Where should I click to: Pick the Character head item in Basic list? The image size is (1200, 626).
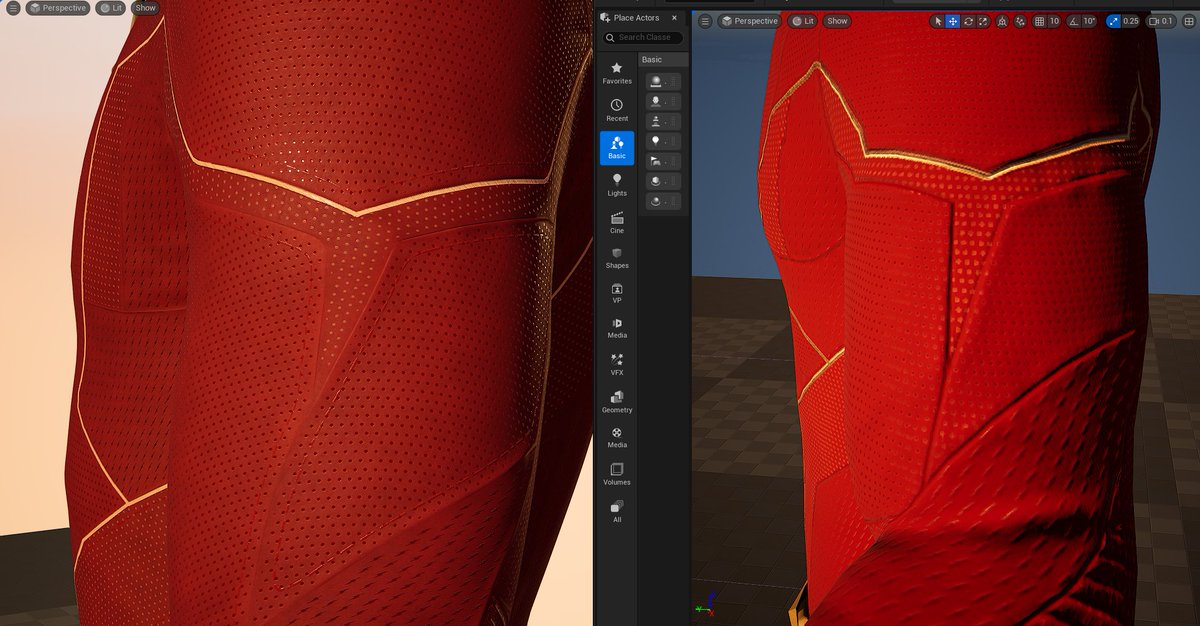(664, 101)
